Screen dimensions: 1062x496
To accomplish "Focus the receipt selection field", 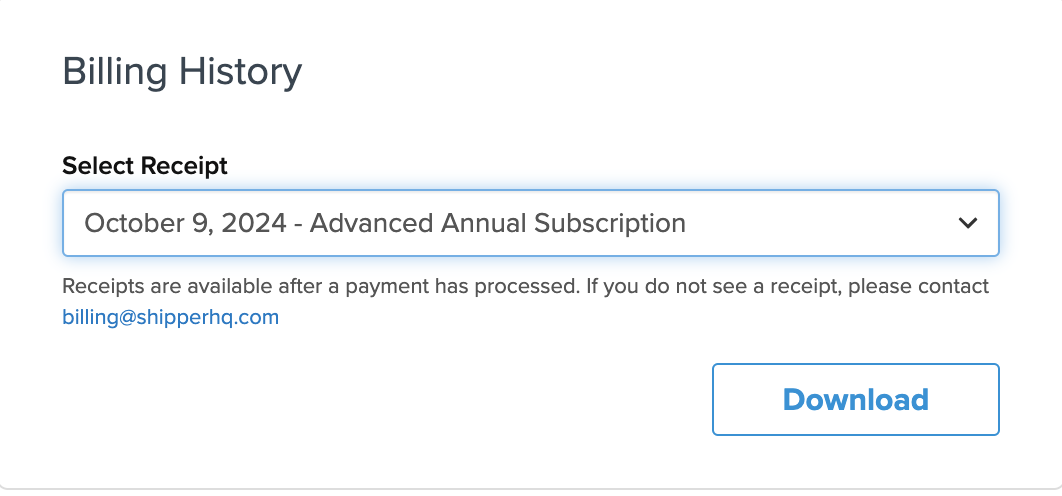I will point(530,223).
